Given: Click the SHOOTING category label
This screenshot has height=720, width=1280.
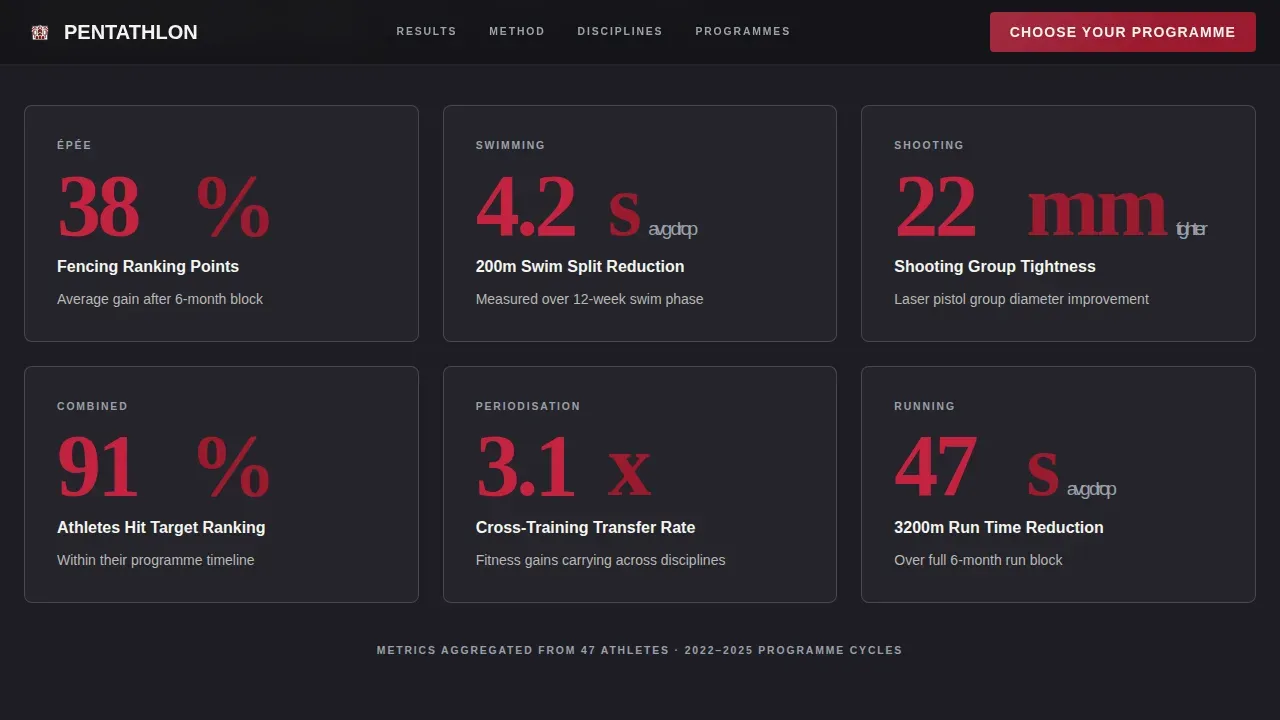Looking at the screenshot, I should point(929,145).
